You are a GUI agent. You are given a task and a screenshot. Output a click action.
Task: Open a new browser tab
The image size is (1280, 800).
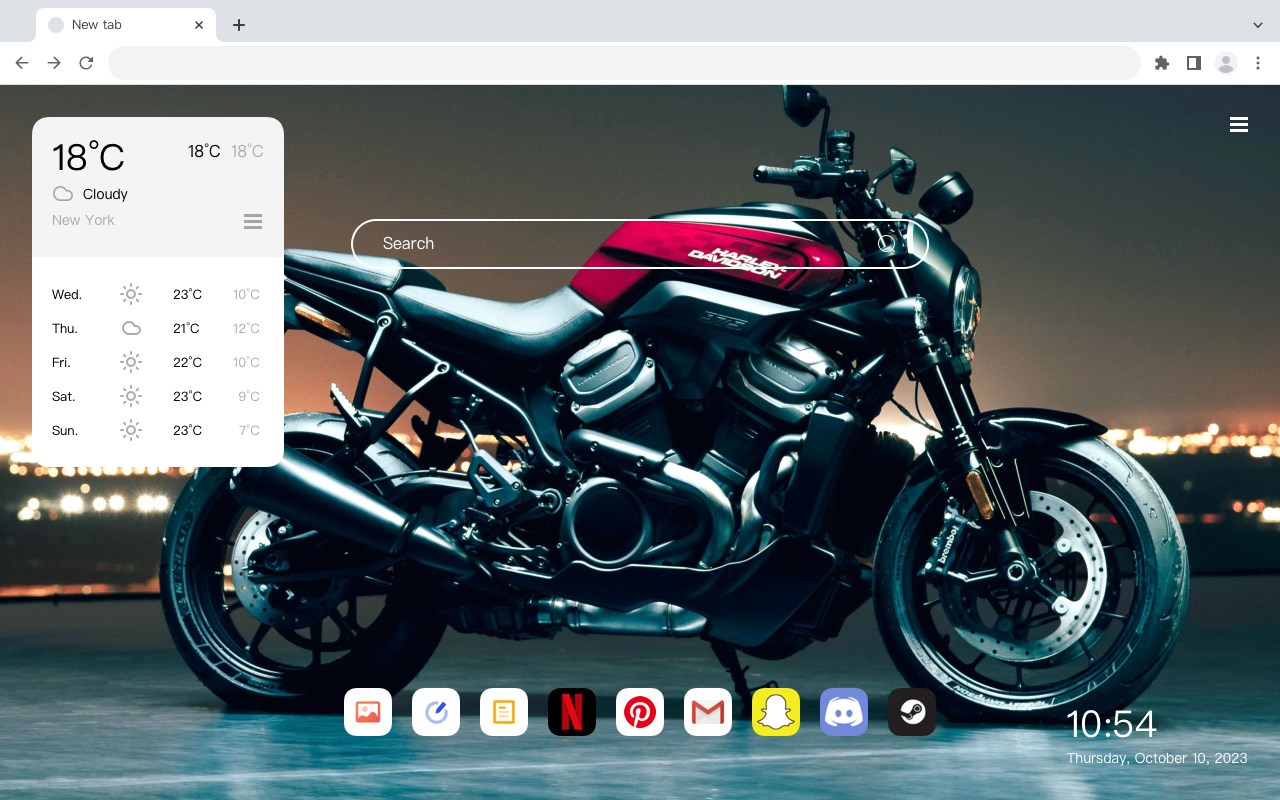click(238, 25)
